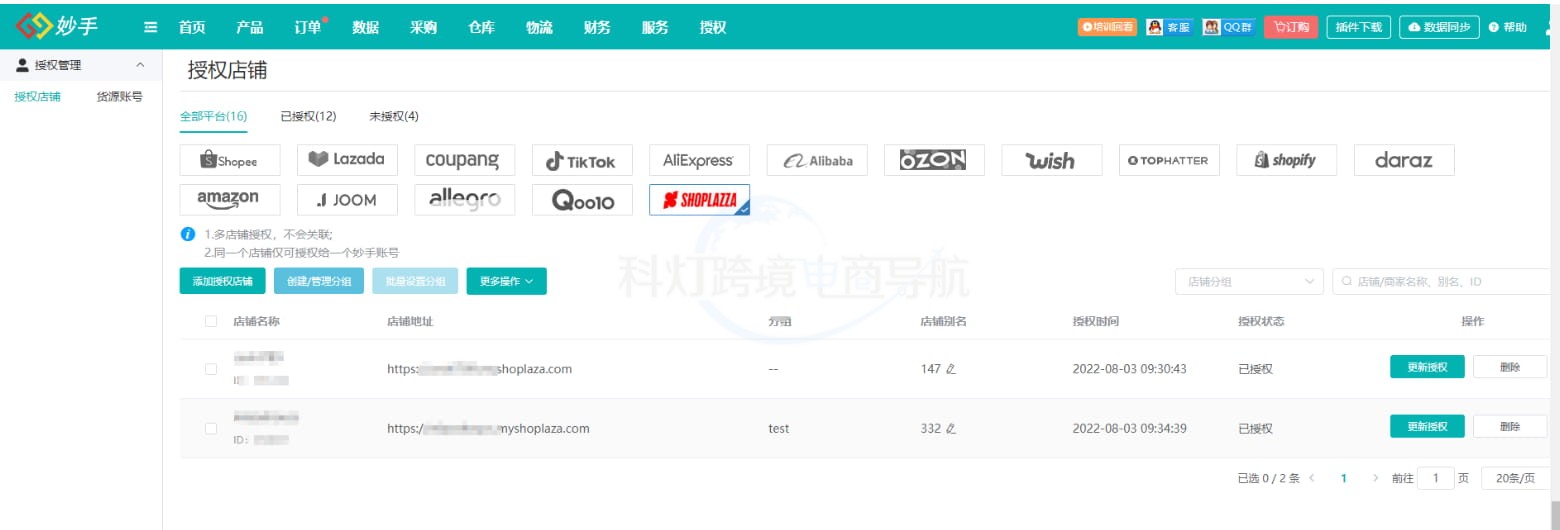
Task: Select the Lazada platform logo
Action: pos(347,160)
